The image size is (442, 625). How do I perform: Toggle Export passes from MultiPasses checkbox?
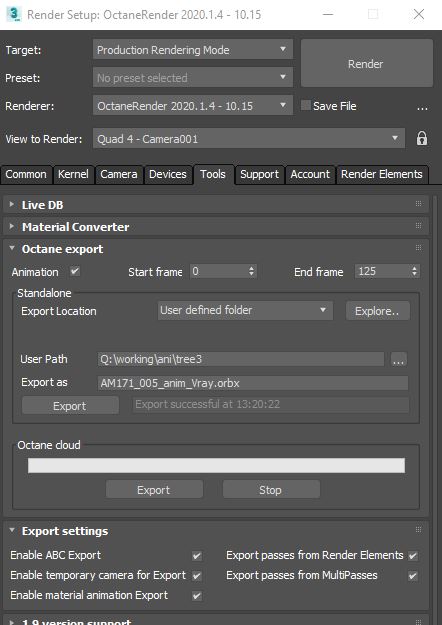click(413, 576)
